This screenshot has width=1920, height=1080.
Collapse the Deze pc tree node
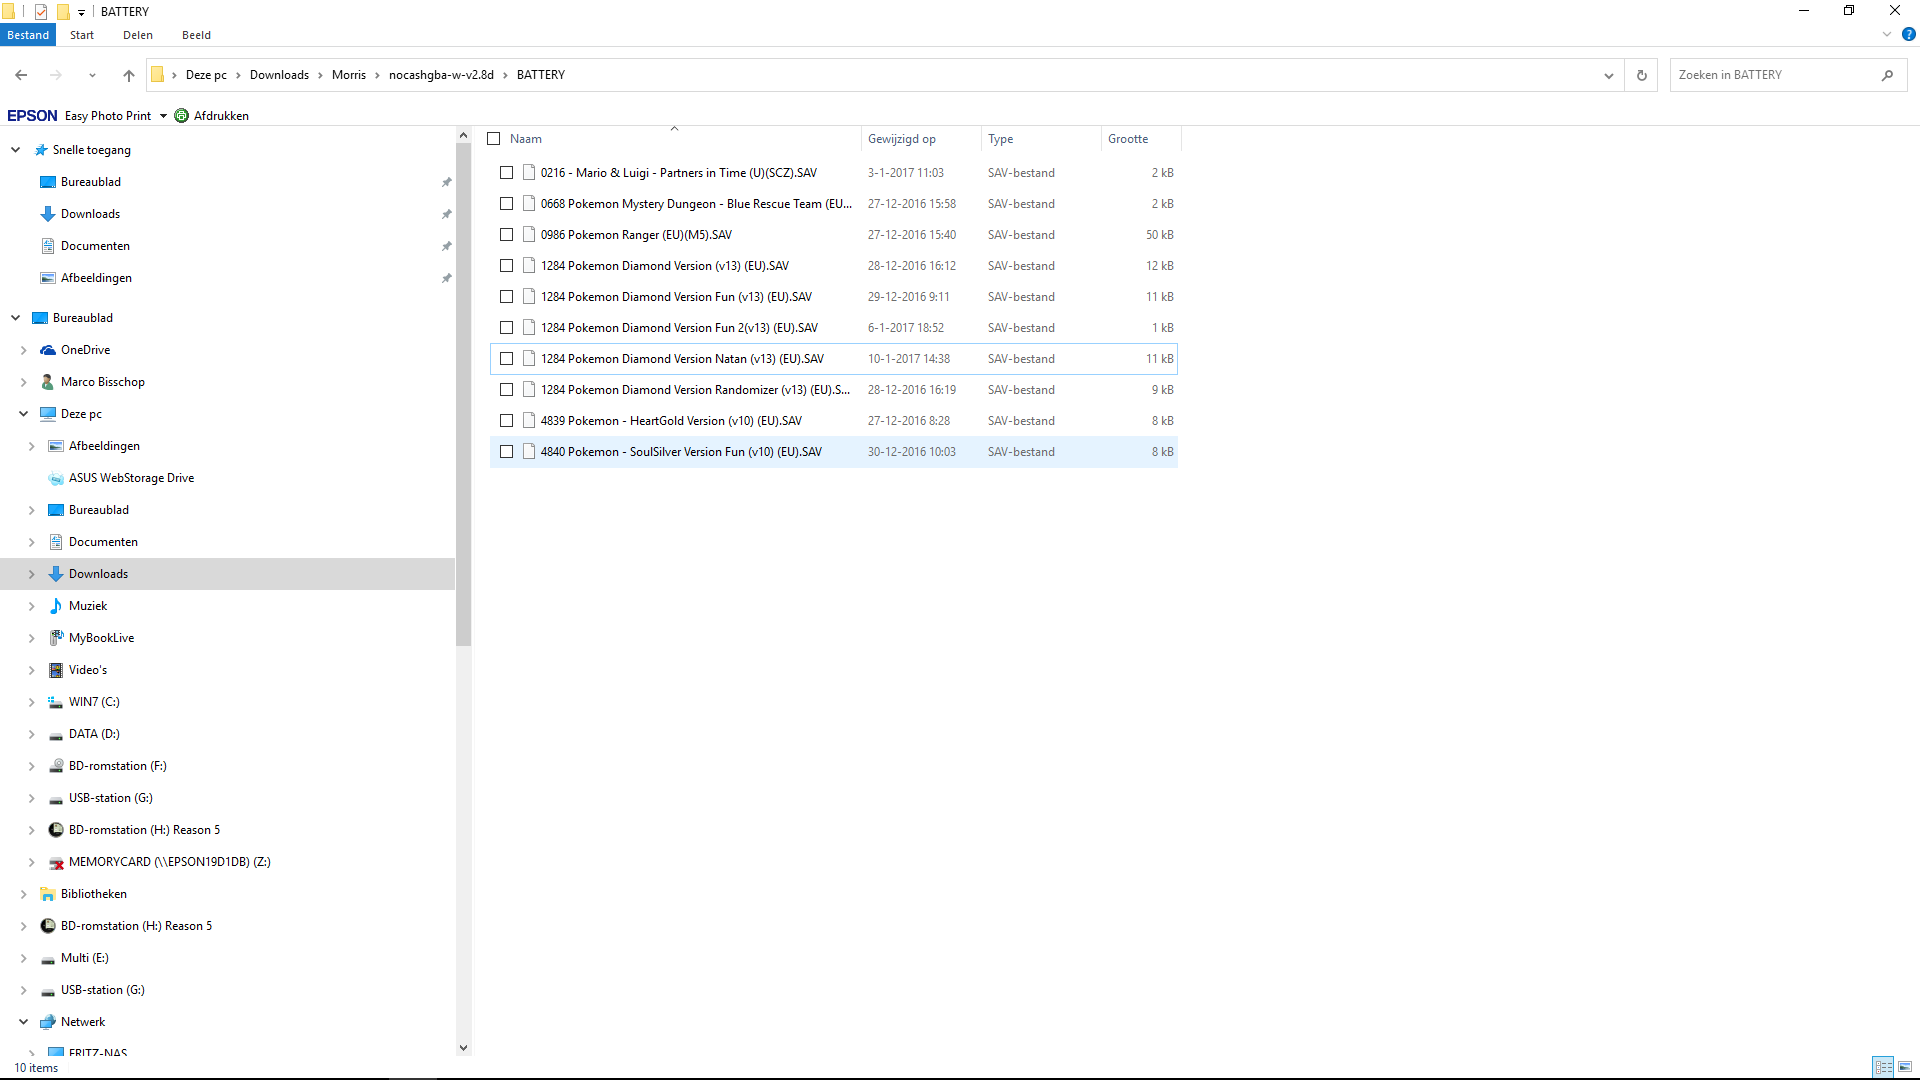pos(24,414)
